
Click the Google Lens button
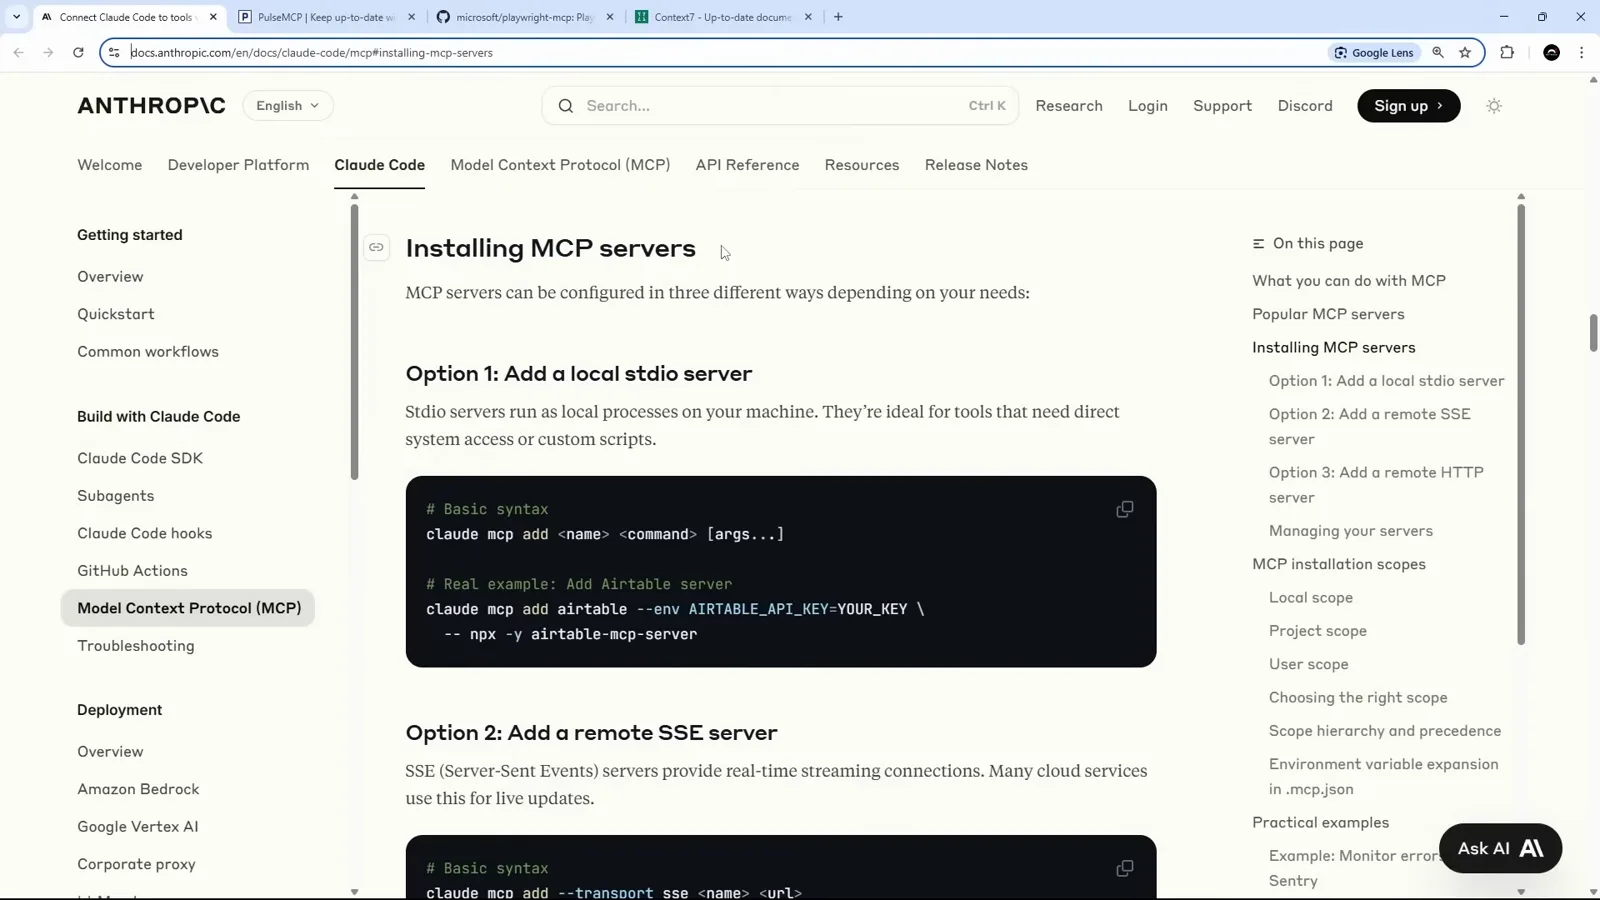[1374, 53]
